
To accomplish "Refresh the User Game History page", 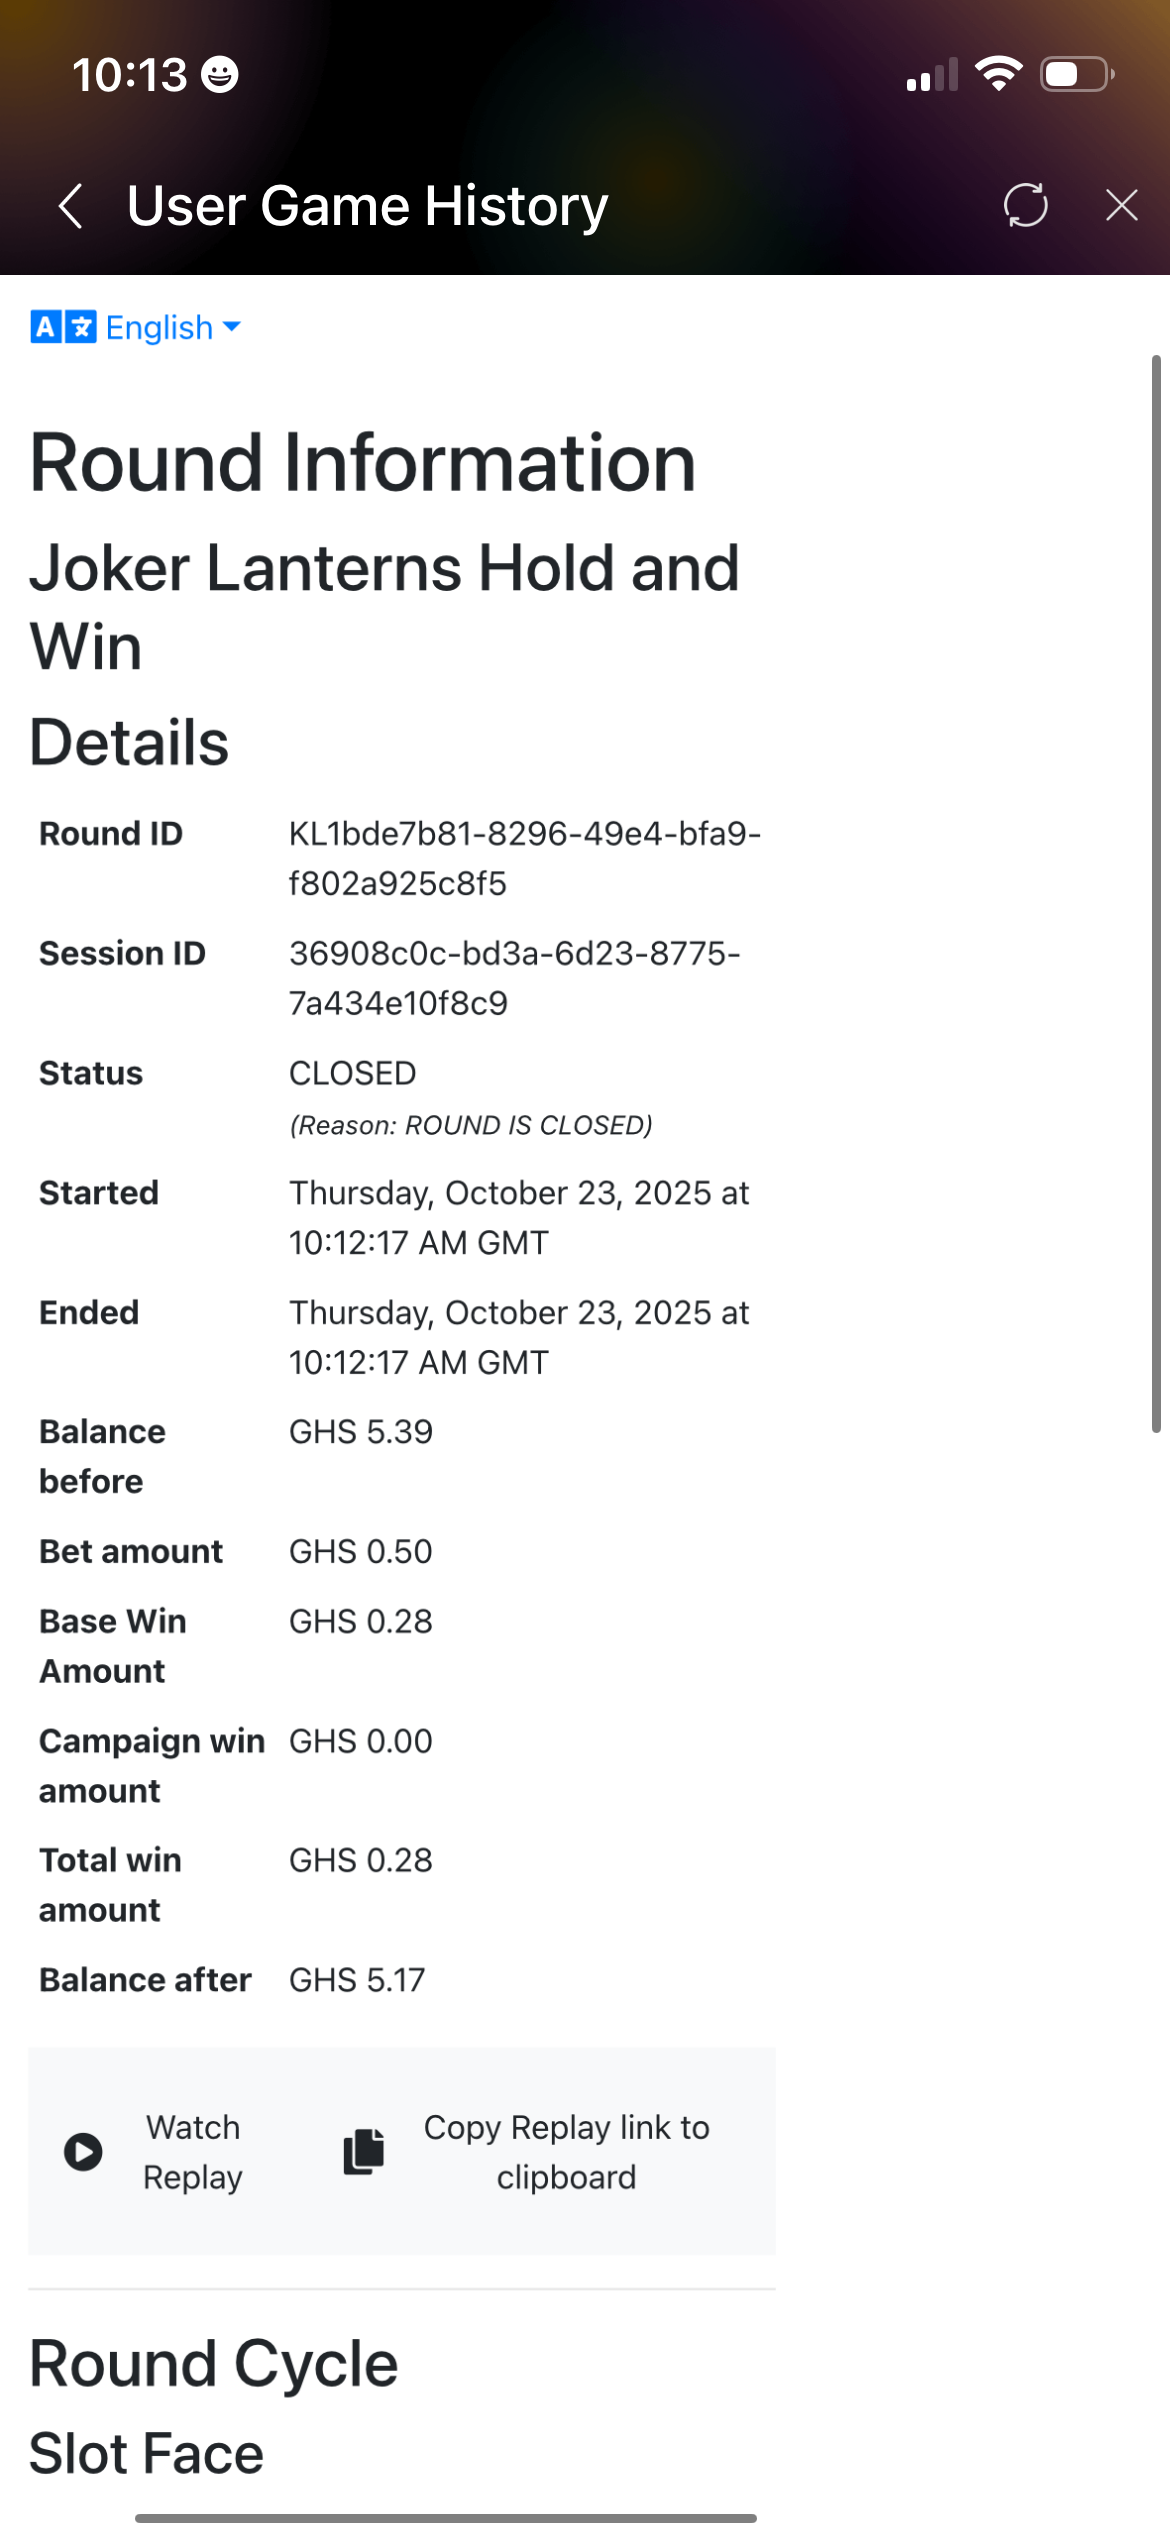I will [x=1025, y=205].
